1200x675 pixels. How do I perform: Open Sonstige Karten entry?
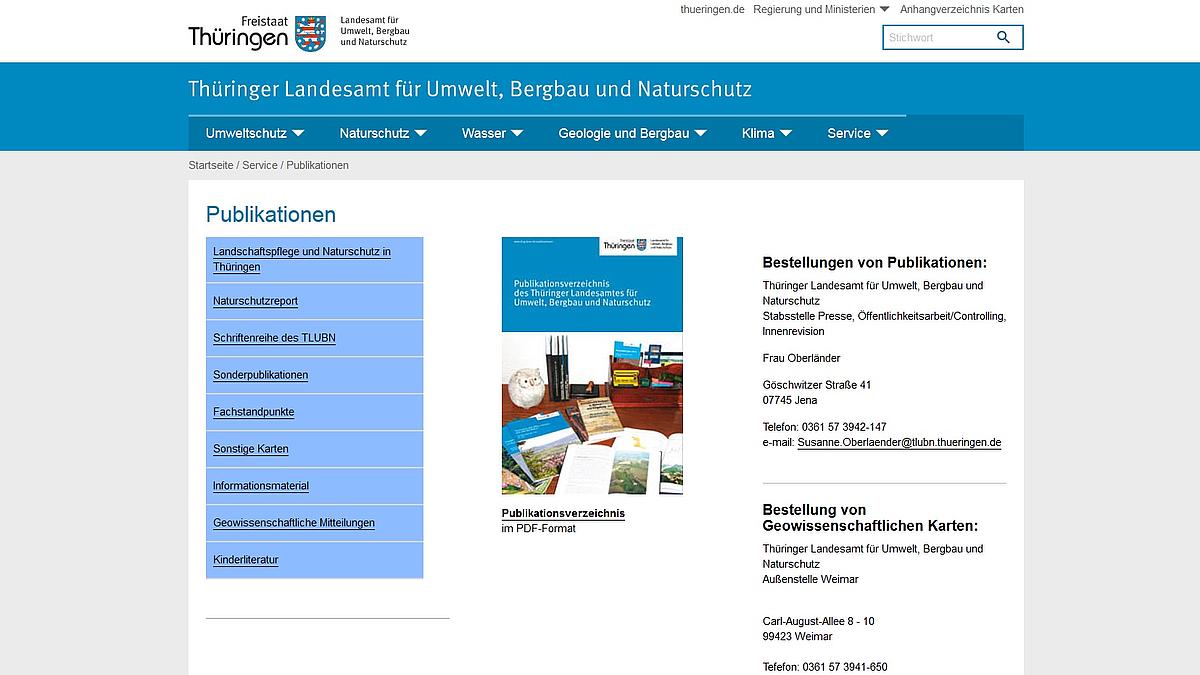pyautogui.click(x=315, y=449)
